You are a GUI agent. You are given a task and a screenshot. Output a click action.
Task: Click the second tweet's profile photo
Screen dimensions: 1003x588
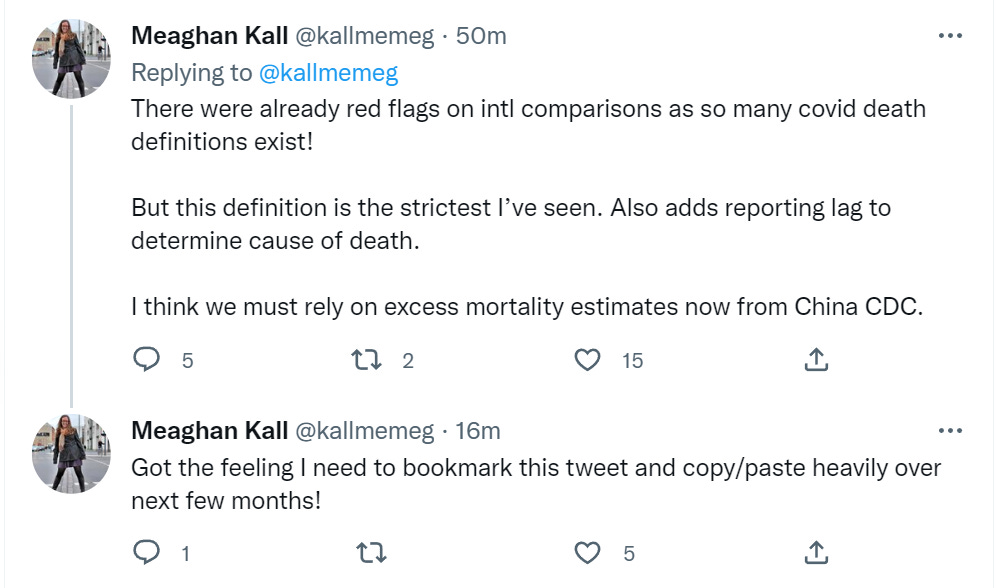(71, 454)
